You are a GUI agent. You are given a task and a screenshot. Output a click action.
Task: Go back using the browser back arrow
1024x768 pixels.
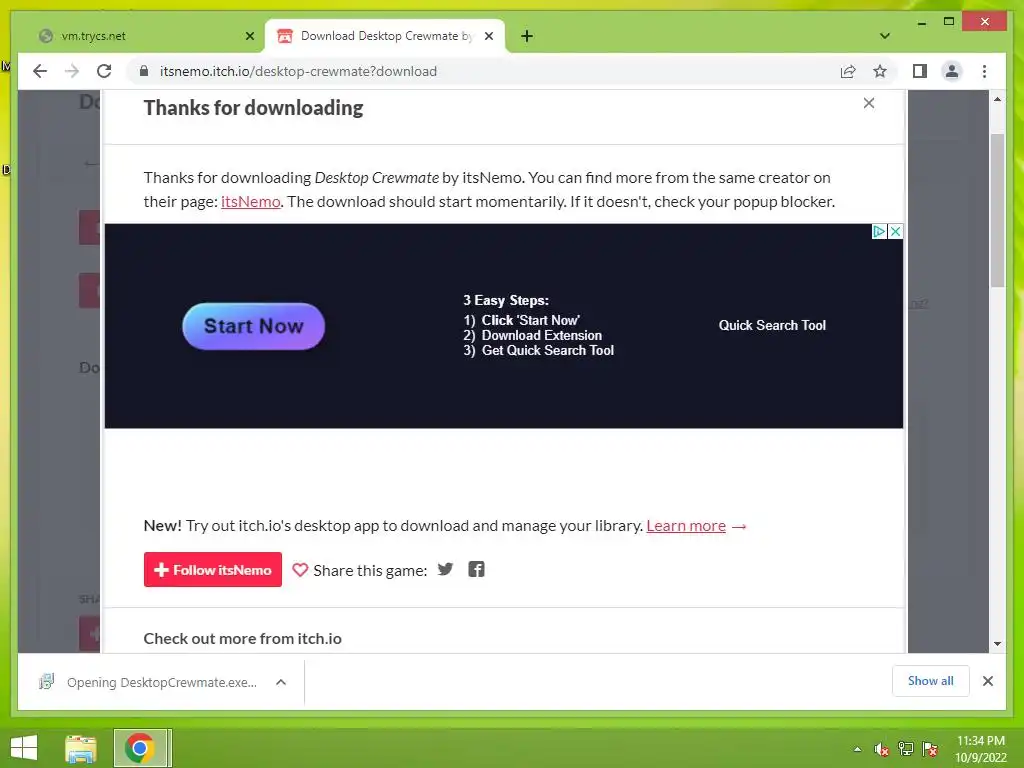40,71
